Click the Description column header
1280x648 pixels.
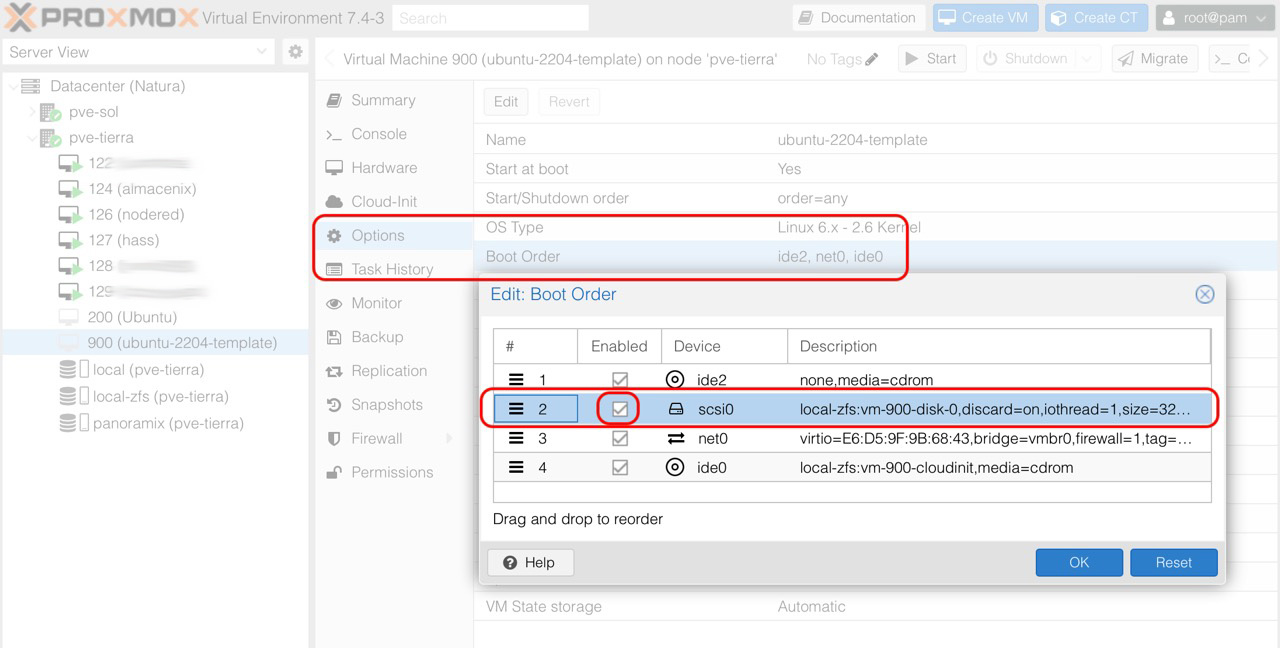999,346
